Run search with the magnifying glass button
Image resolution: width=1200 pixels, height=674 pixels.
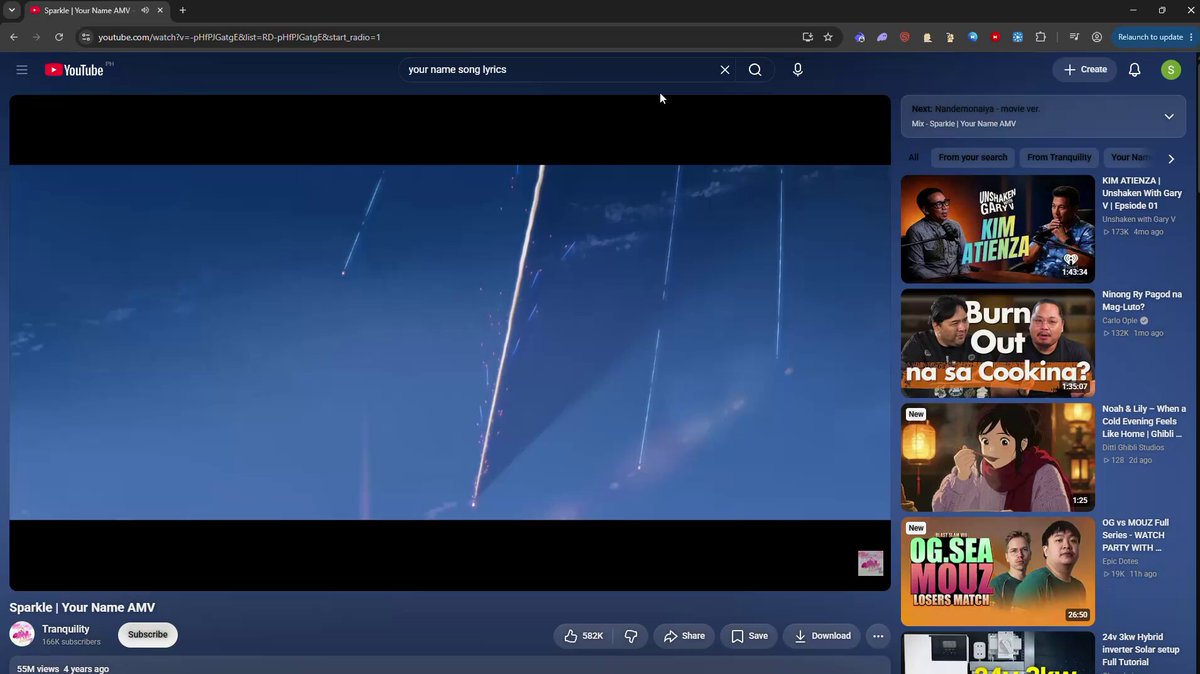[x=755, y=70]
